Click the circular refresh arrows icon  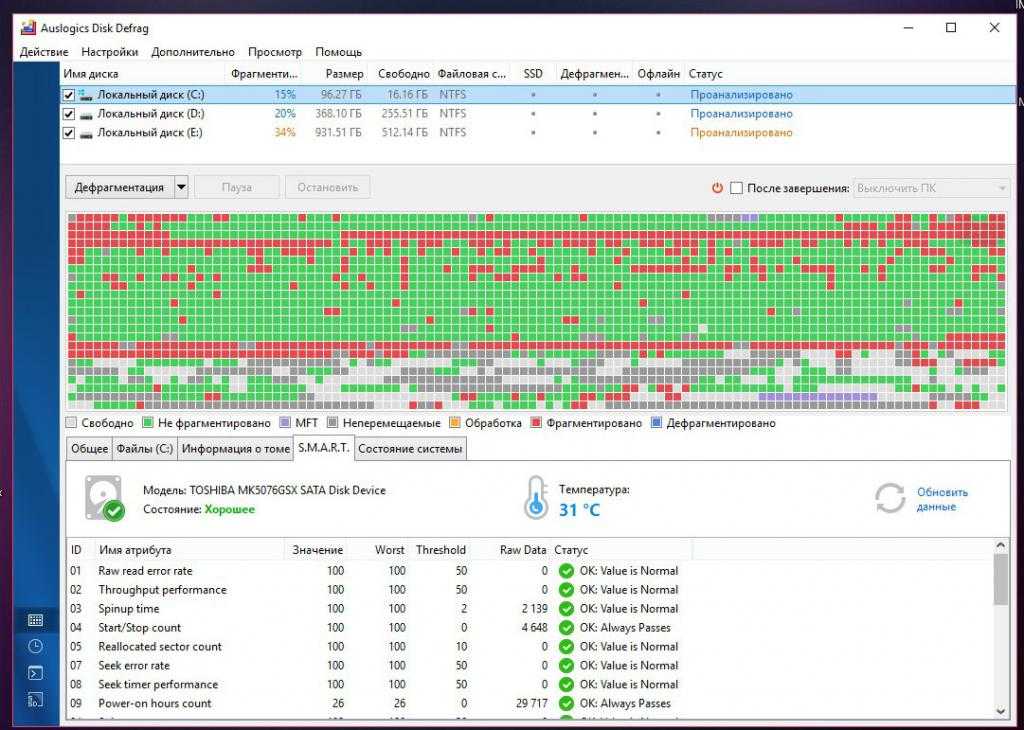click(889, 499)
